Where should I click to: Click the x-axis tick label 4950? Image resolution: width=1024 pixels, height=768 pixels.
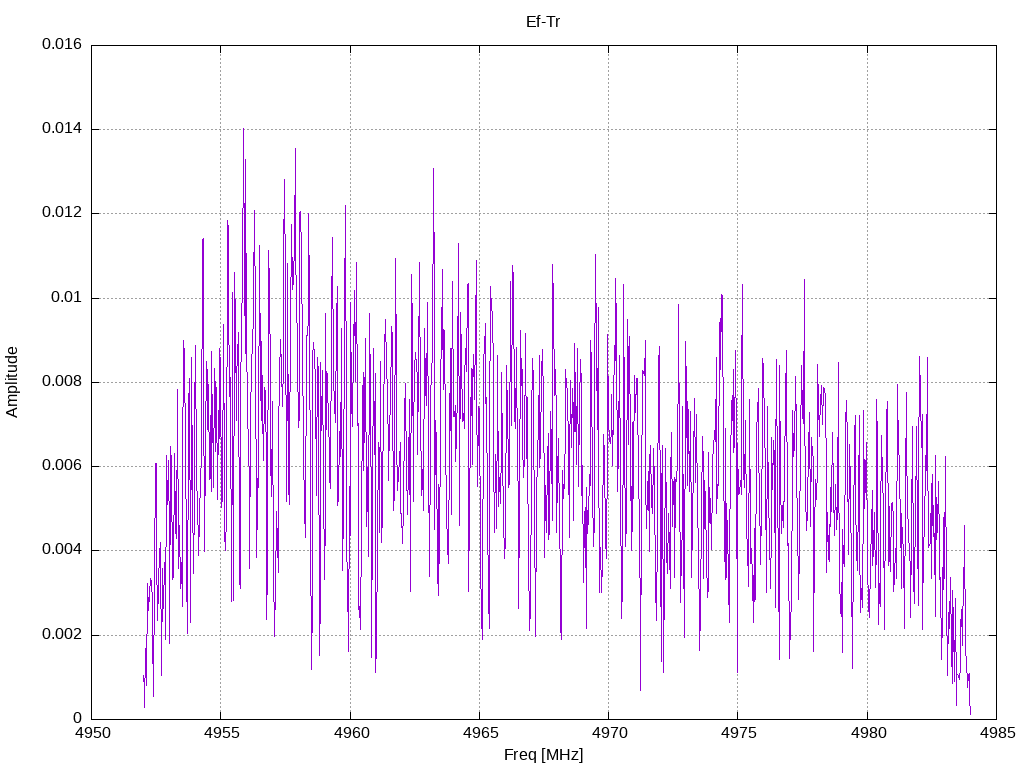click(92, 733)
